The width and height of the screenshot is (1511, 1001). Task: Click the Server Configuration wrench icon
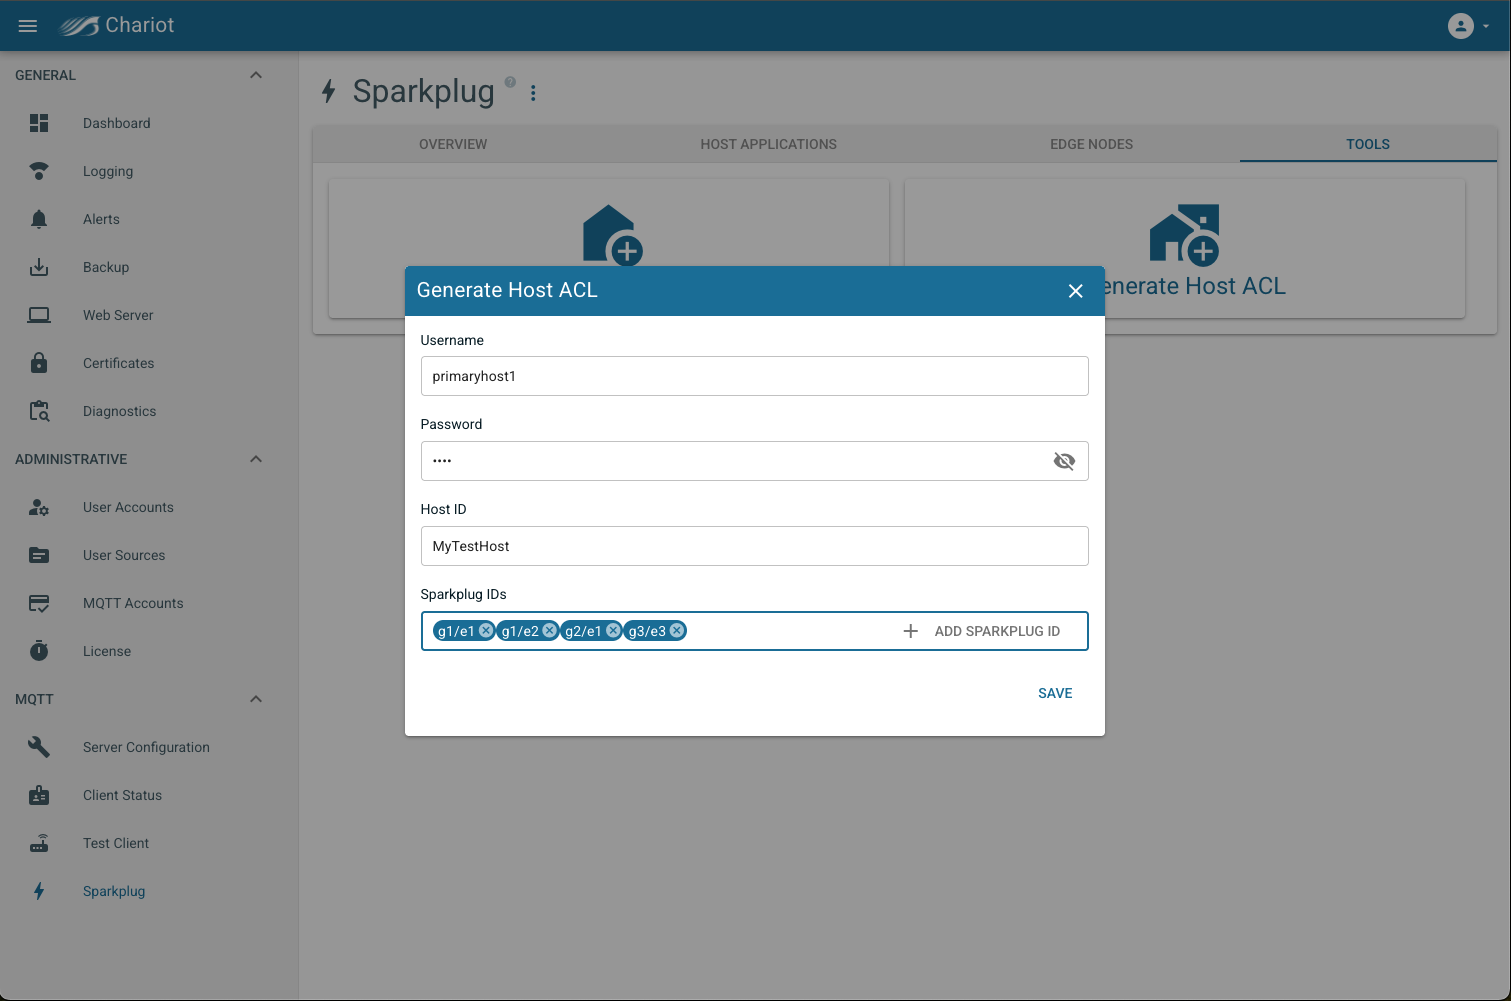point(39,747)
